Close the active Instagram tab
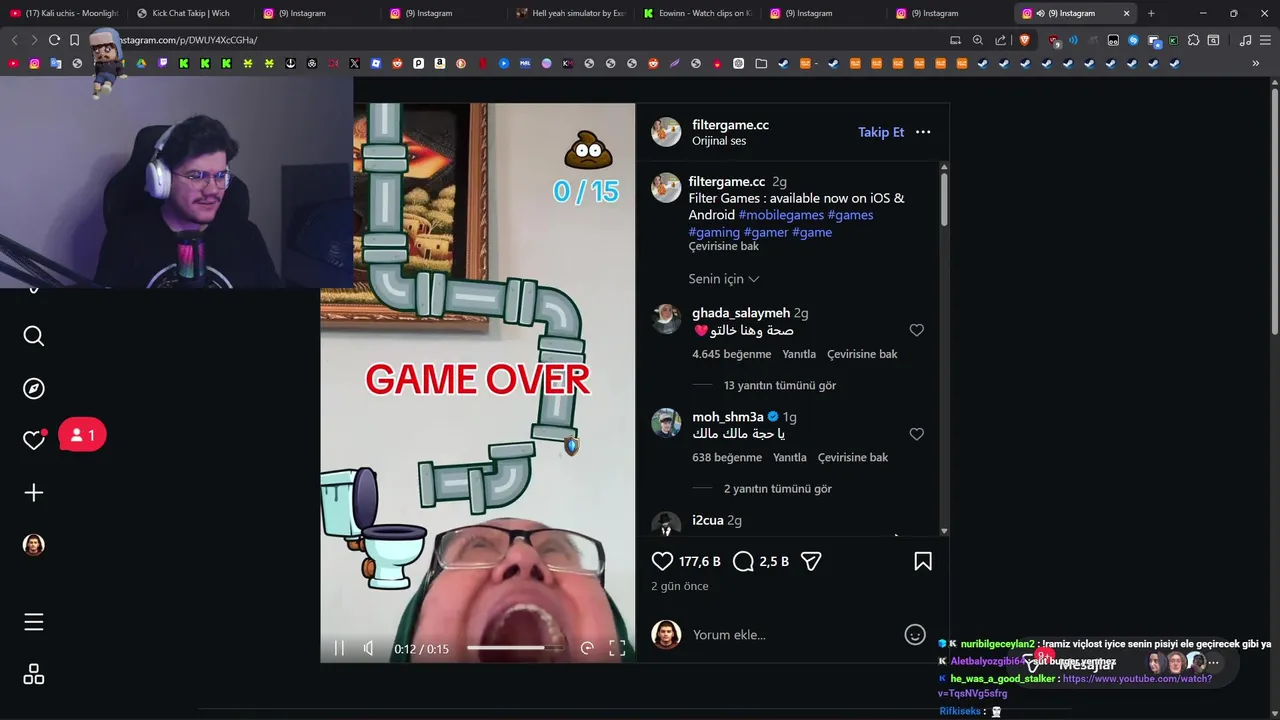 1127,13
